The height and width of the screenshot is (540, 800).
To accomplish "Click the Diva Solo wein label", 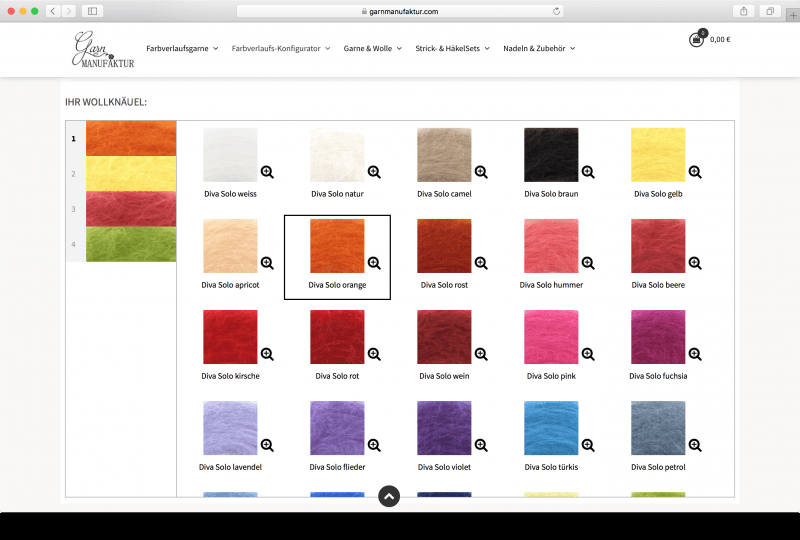I will (444, 376).
